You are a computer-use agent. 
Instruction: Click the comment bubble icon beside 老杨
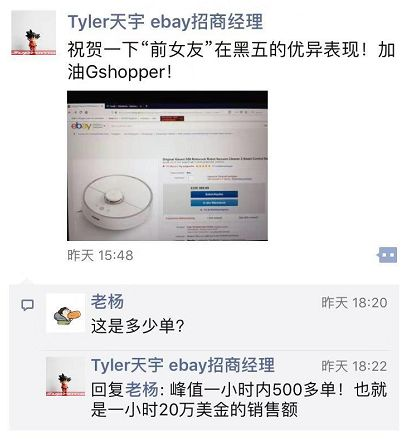click(27, 305)
